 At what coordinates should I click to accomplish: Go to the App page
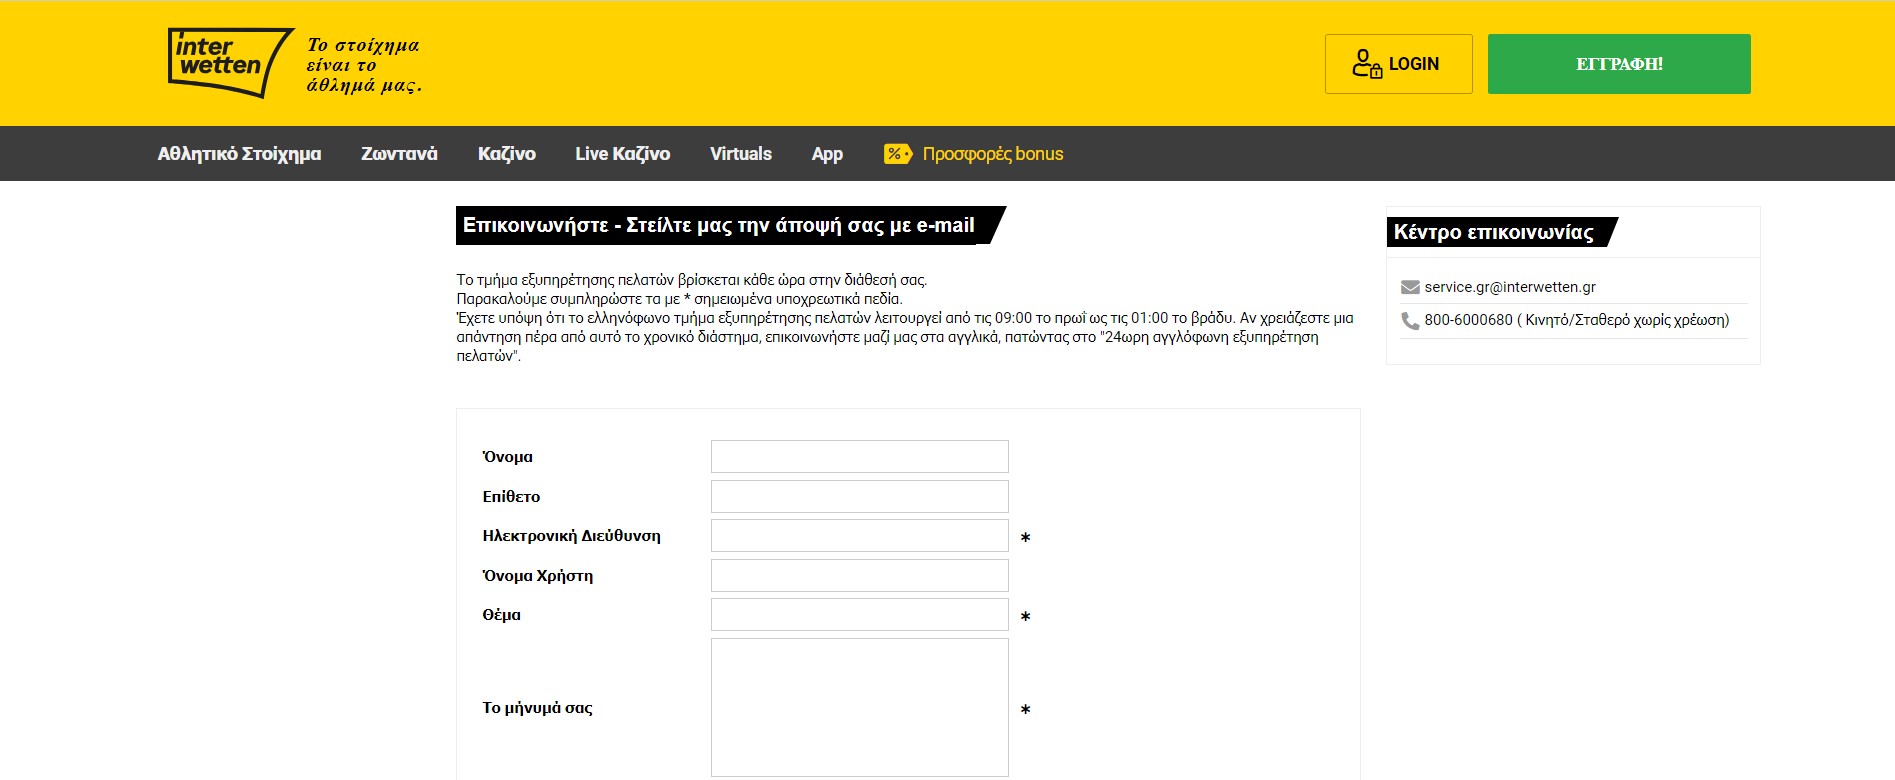827,154
